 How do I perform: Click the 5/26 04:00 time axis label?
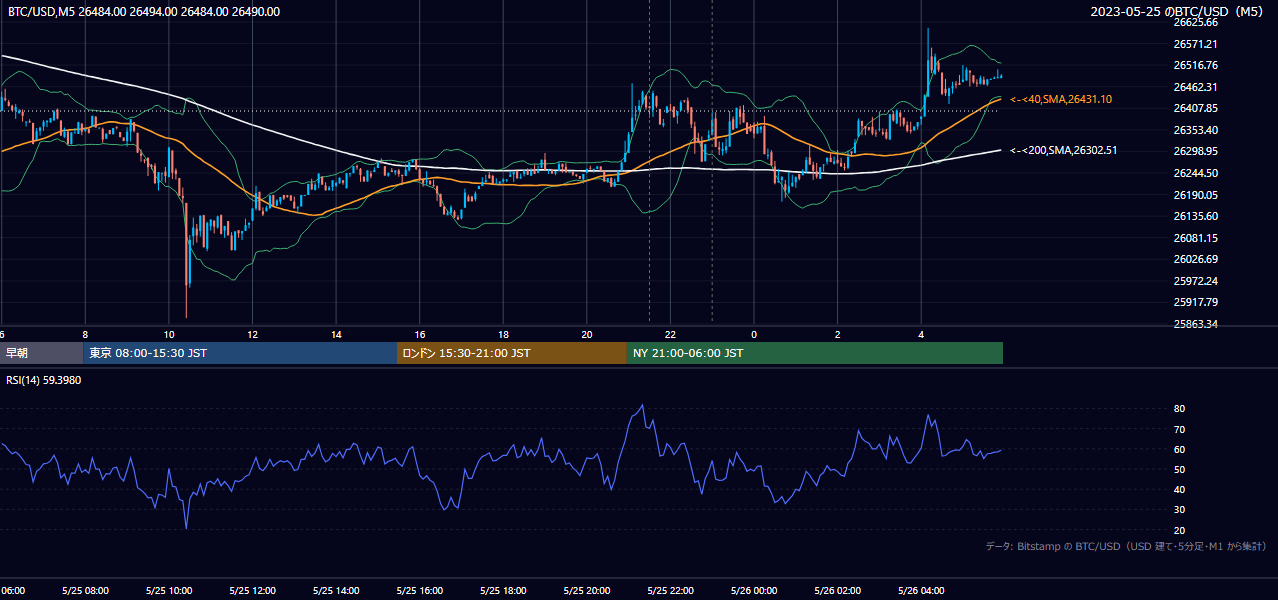pos(920,590)
